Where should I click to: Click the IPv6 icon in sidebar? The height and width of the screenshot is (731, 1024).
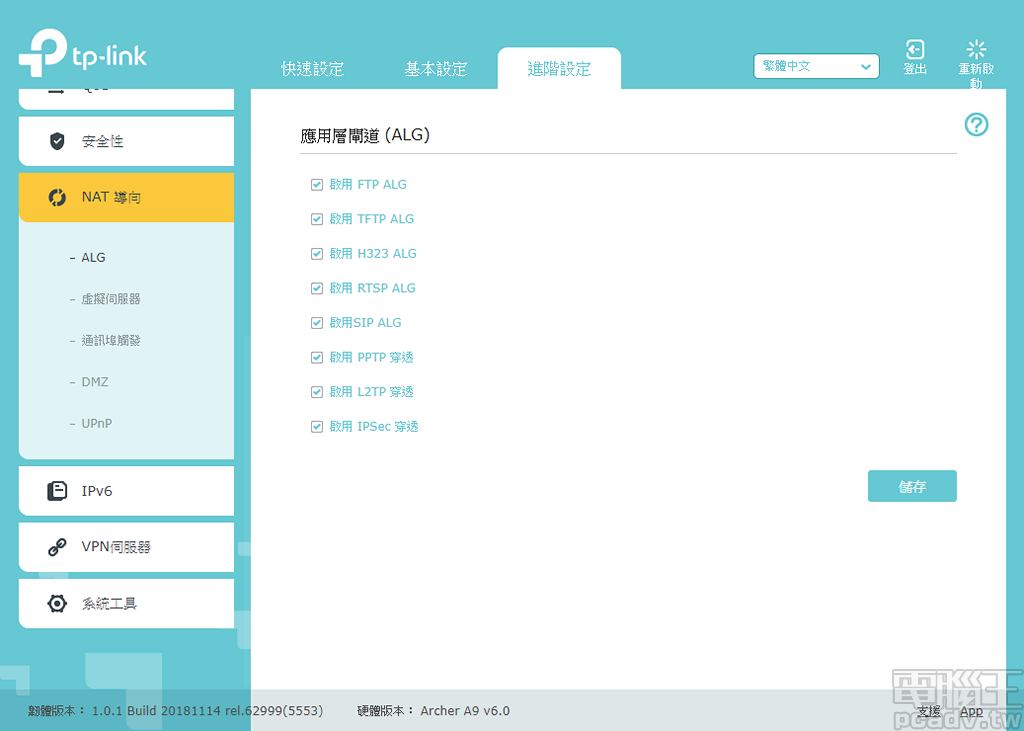click(57, 491)
